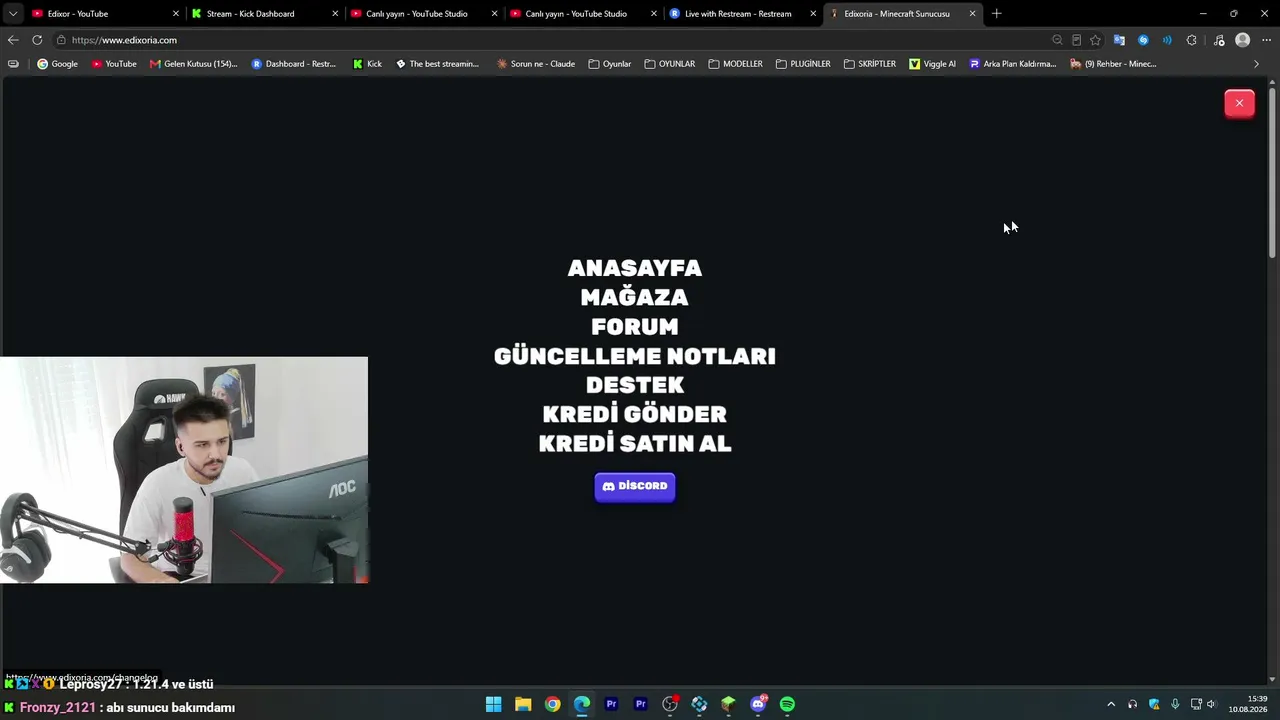Switch to first Canlı yayın YouTube Studio tab
The width and height of the screenshot is (1280, 720).
(x=423, y=14)
